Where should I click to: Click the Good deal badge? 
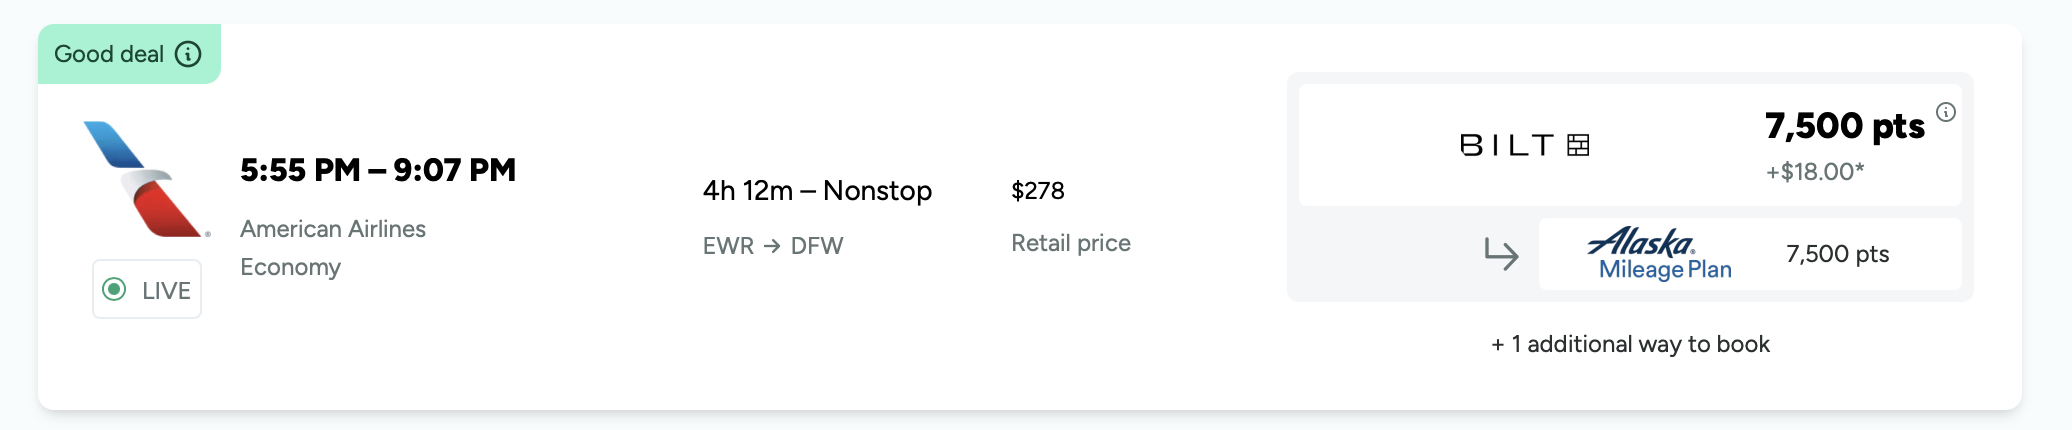tap(129, 54)
